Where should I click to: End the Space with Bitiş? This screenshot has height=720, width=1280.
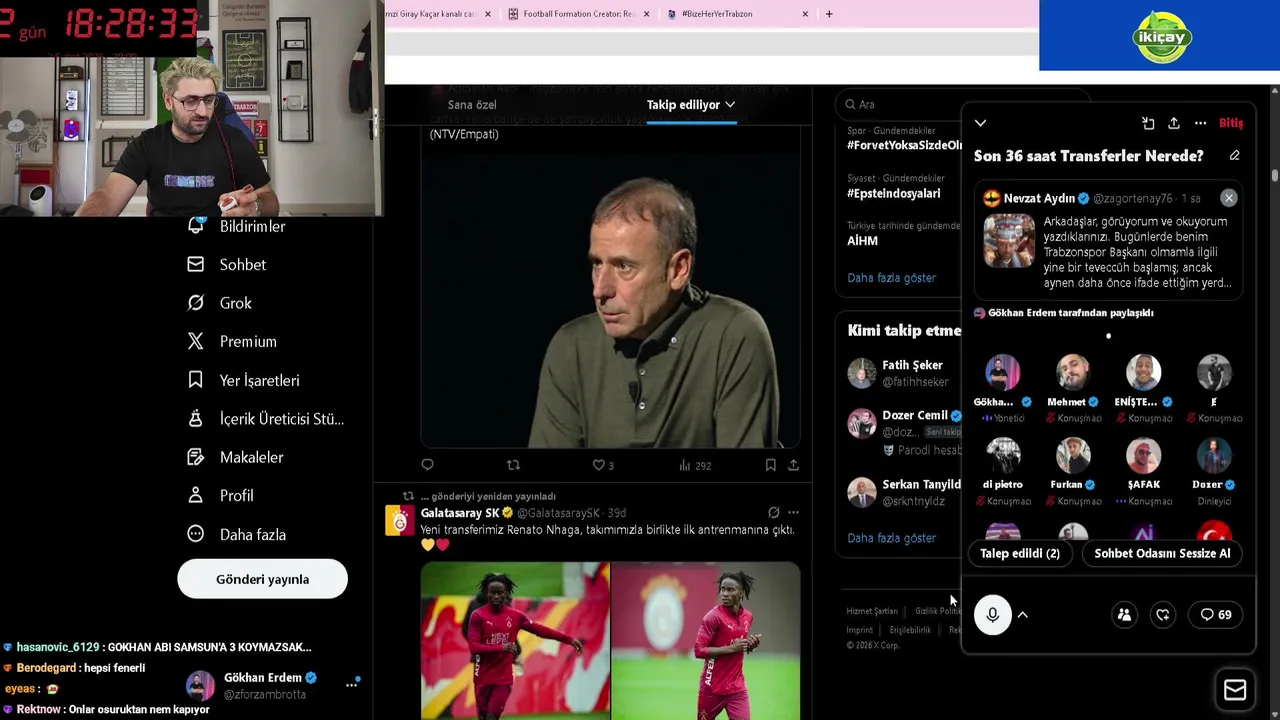[x=1231, y=123]
